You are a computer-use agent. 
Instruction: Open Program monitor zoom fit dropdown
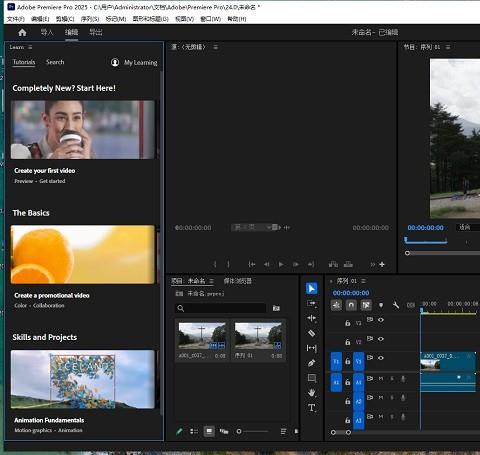click(468, 227)
